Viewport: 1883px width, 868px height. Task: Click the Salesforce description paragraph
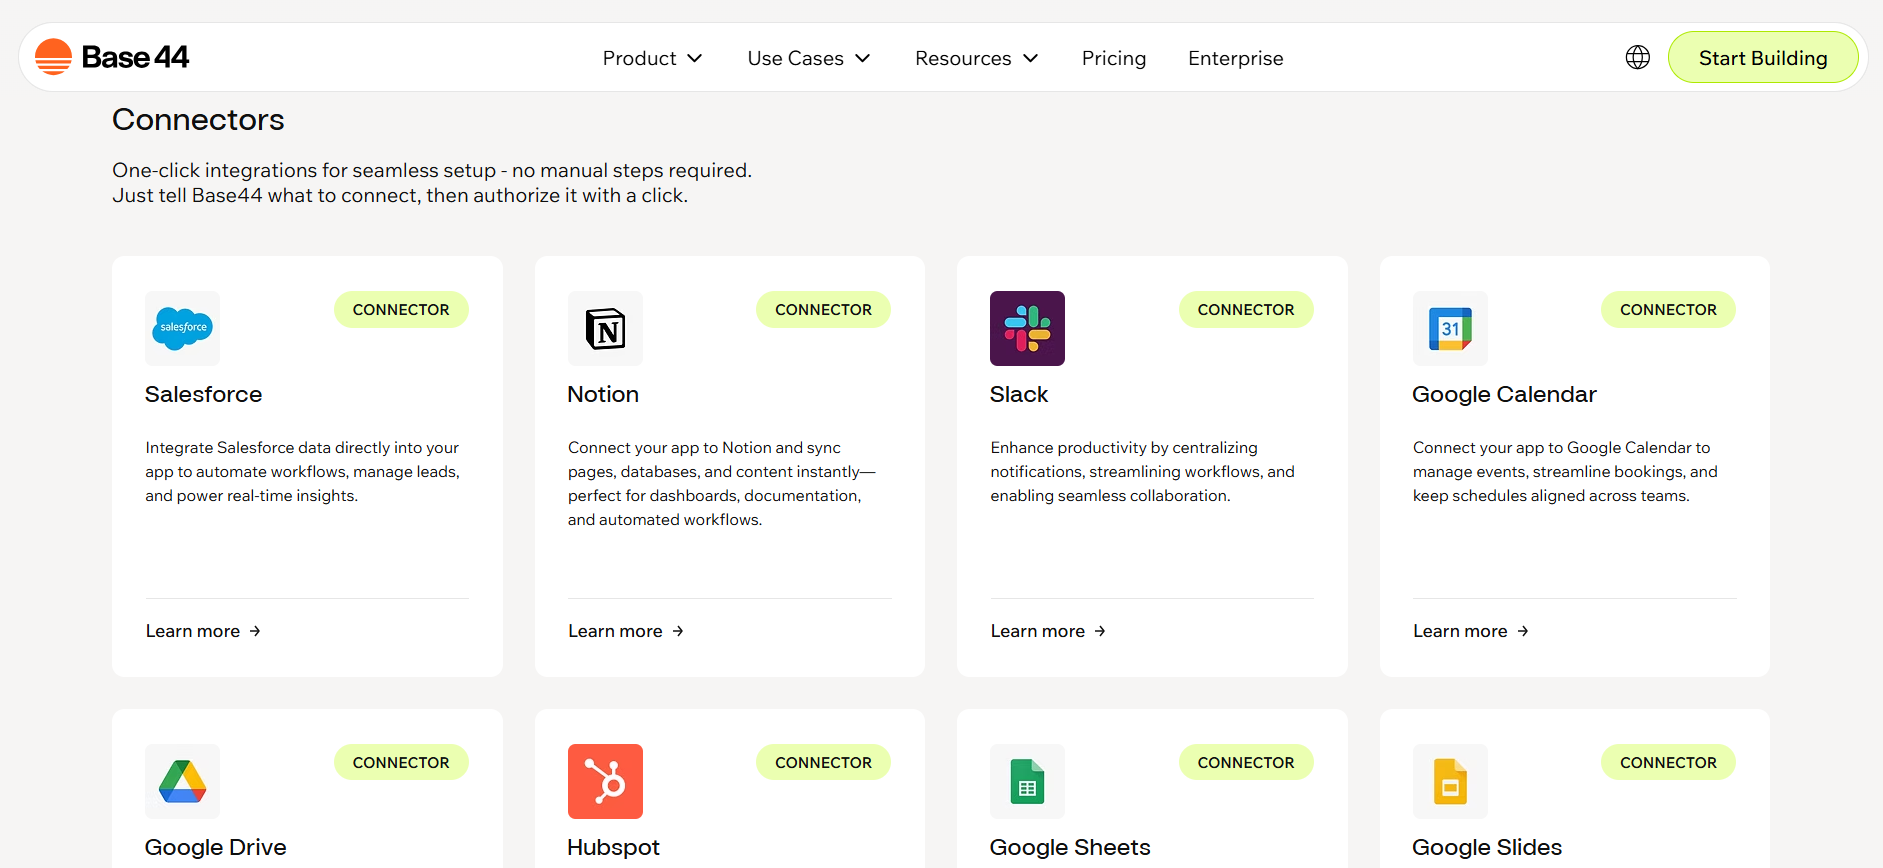pyautogui.click(x=302, y=472)
